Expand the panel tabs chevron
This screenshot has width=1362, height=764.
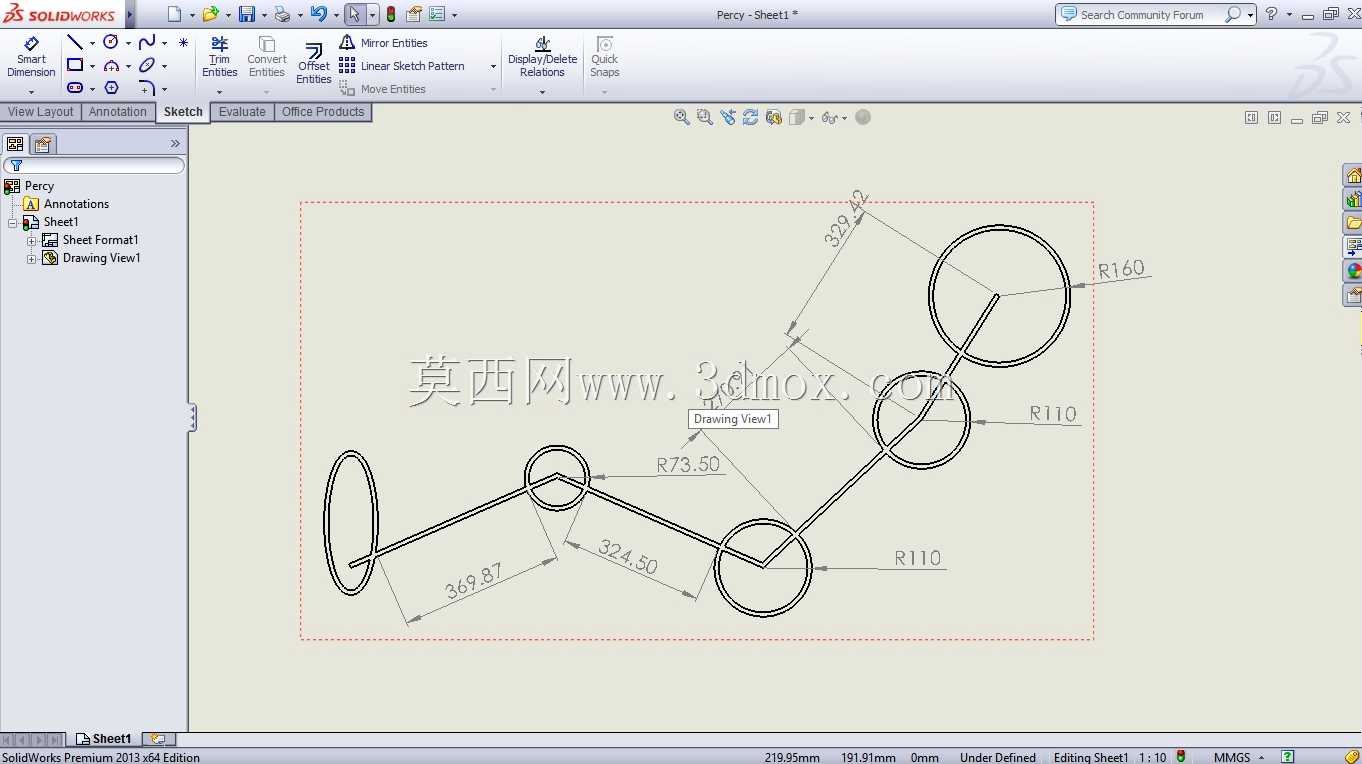175,143
